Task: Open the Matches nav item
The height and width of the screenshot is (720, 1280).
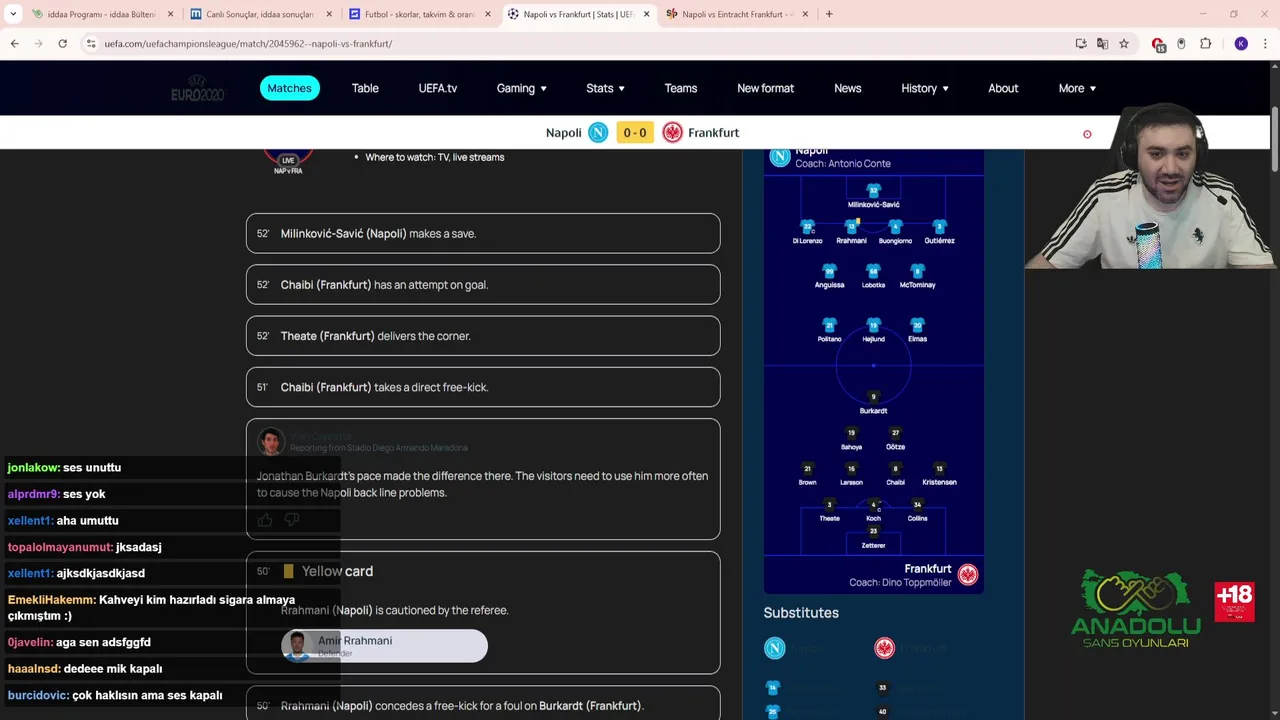Action: [x=290, y=88]
